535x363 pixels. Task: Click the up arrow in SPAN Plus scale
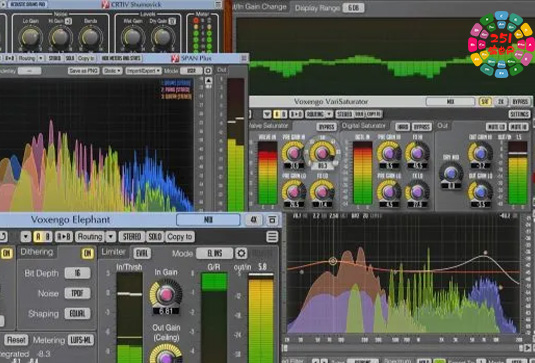(208, 81)
